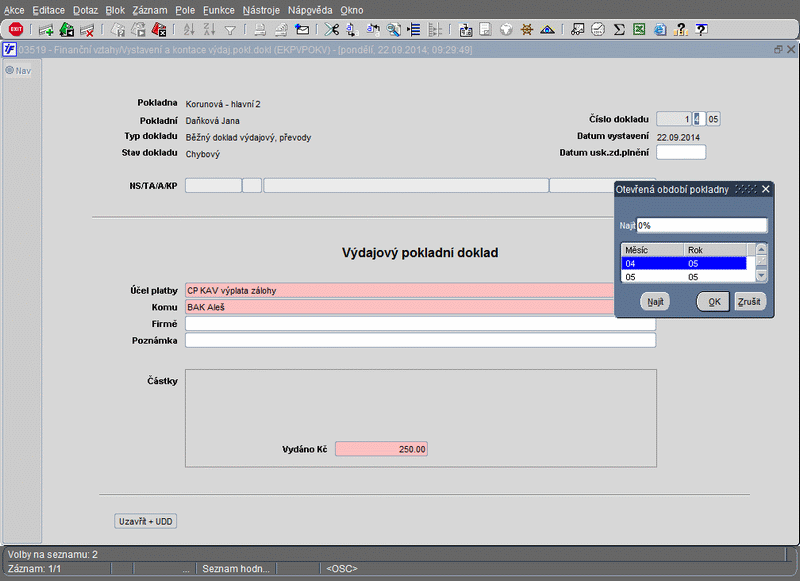Click the red EXIT stop-sign icon
The image size is (800, 581).
[x=16, y=30]
